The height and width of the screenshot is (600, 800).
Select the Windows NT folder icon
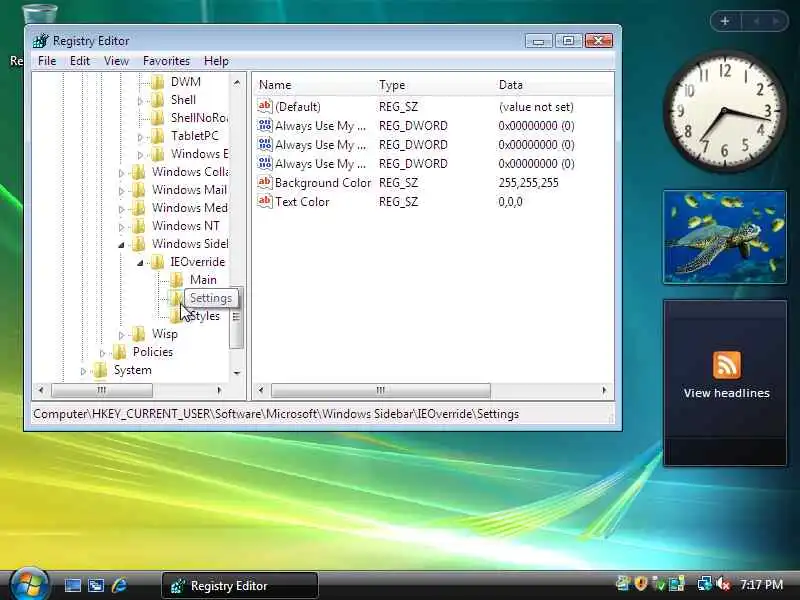[x=138, y=226]
